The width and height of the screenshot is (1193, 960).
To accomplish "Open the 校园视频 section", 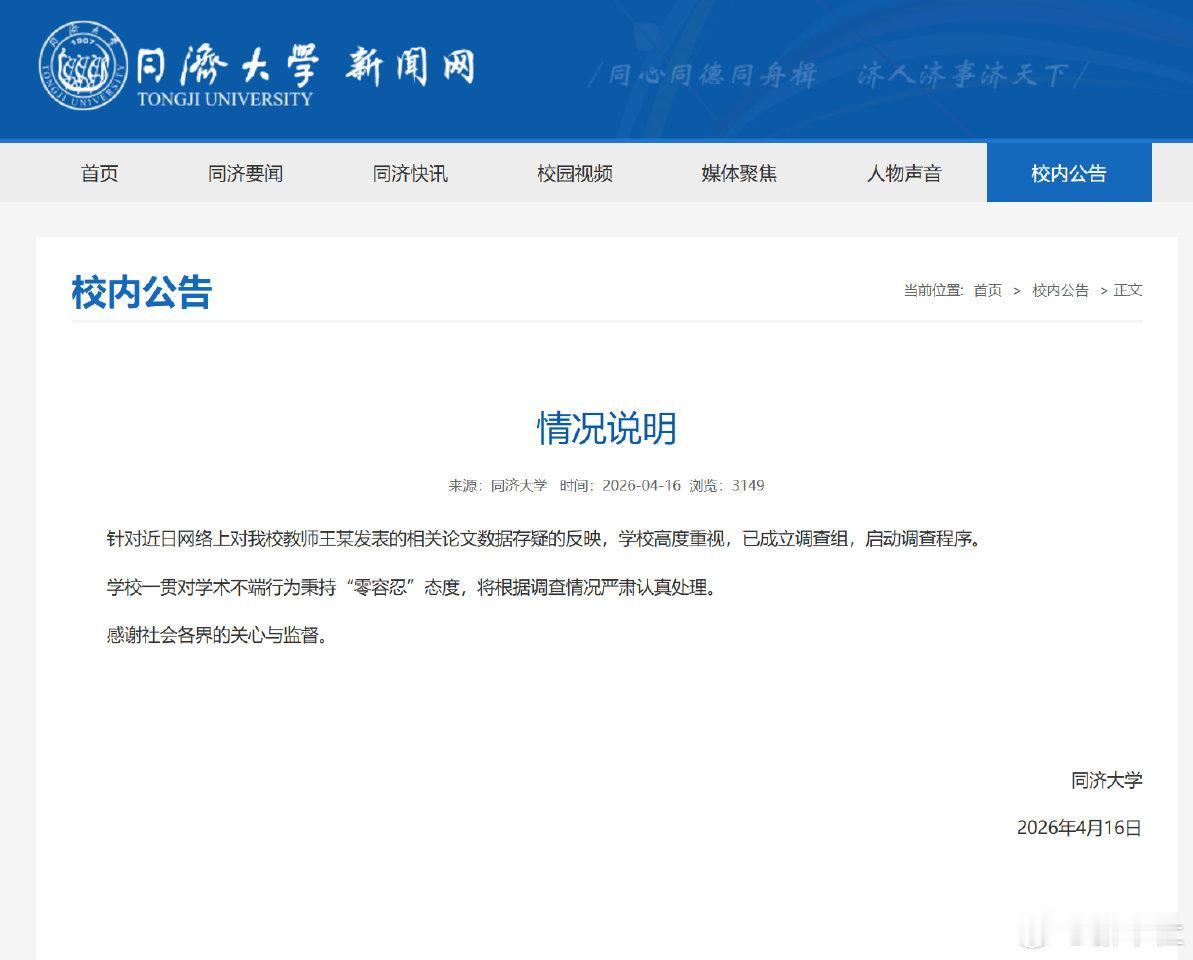I will pyautogui.click(x=575, y=173).
